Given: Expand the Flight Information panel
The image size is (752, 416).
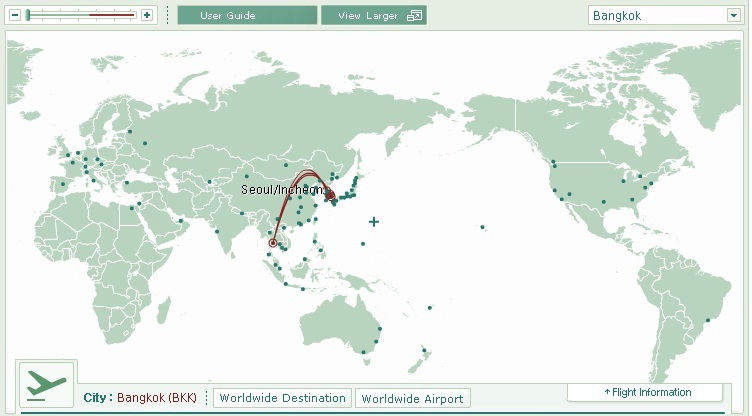Looking at the screenshot, I should (645, 392).
